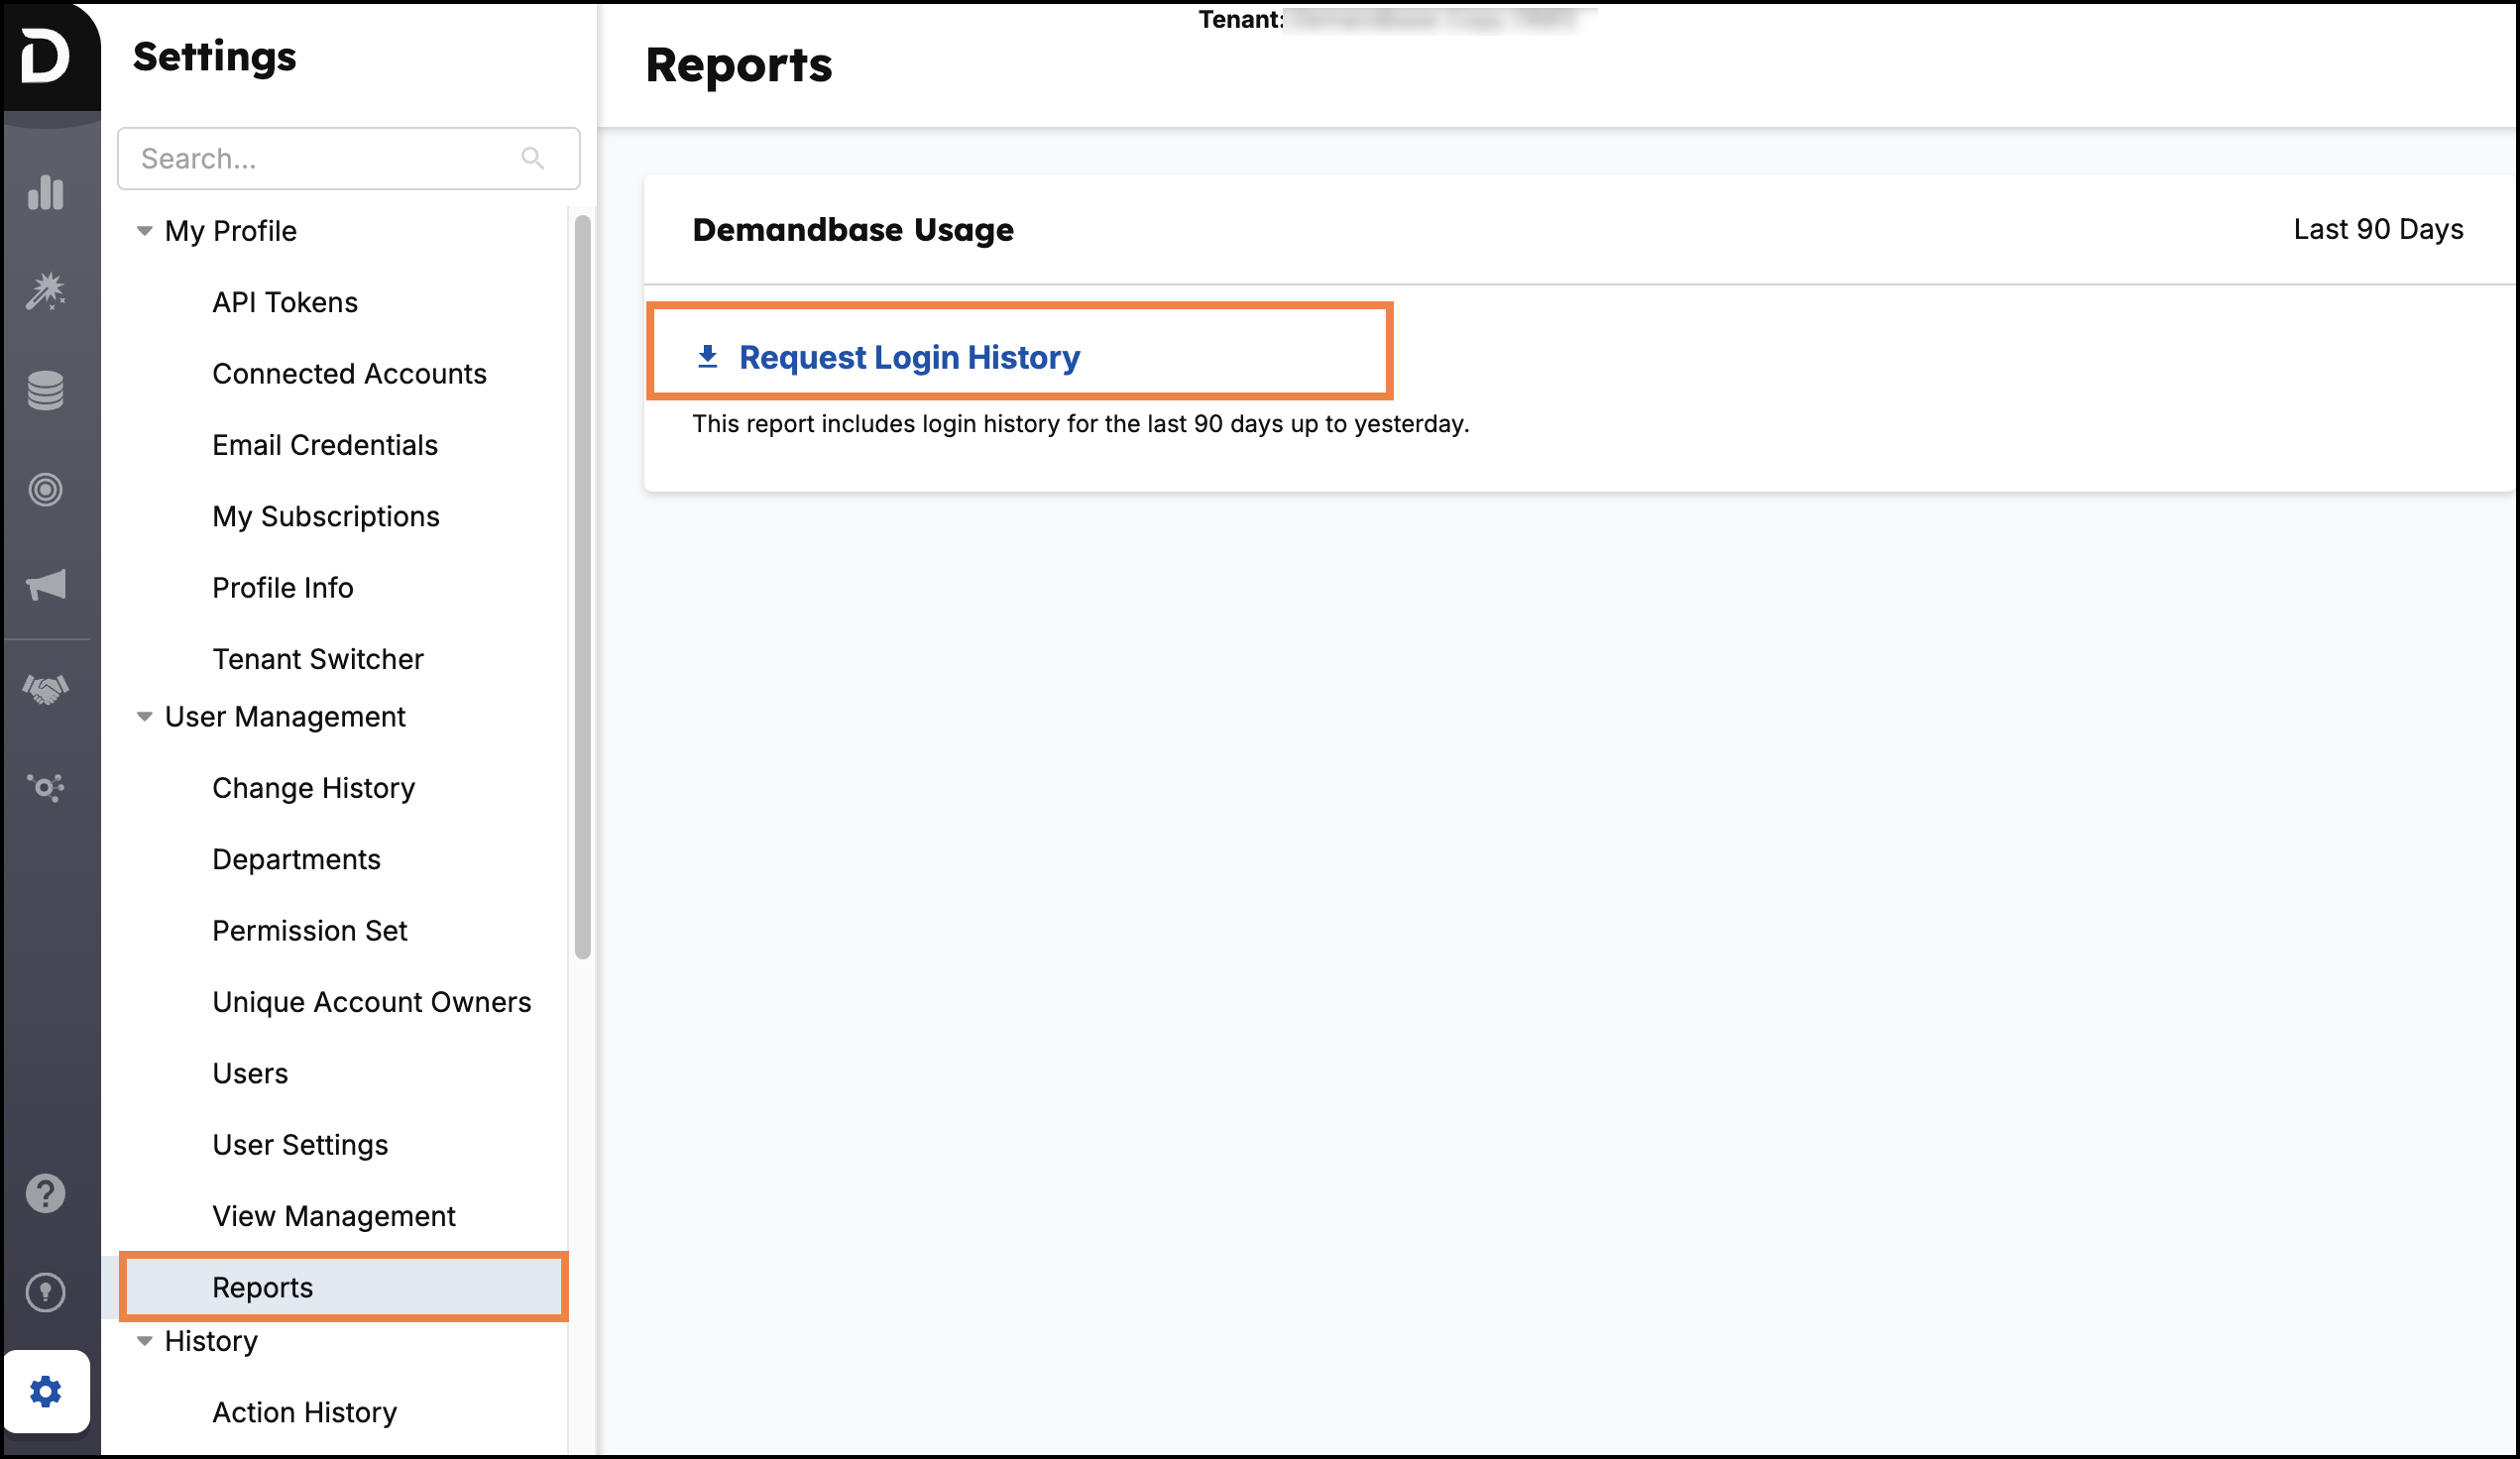Viewport: 2520px width, 1459px height.
Task: Open Departments settings
Action: 296,859
